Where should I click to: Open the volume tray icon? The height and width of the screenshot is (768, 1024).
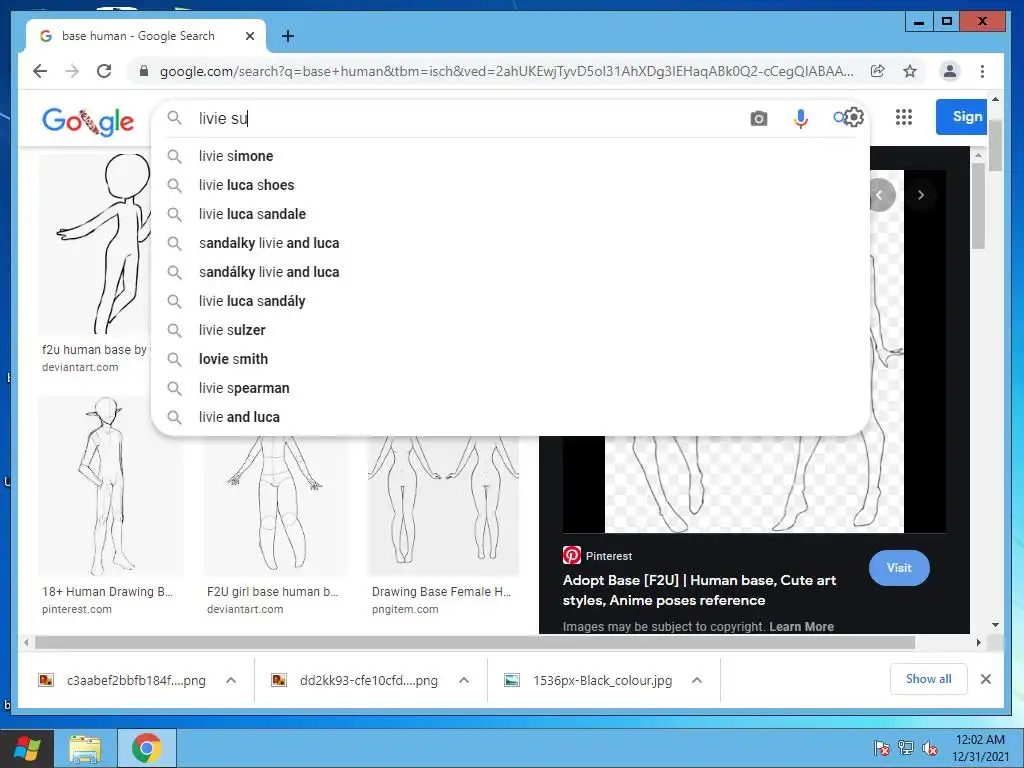click(x=929, y=748)
